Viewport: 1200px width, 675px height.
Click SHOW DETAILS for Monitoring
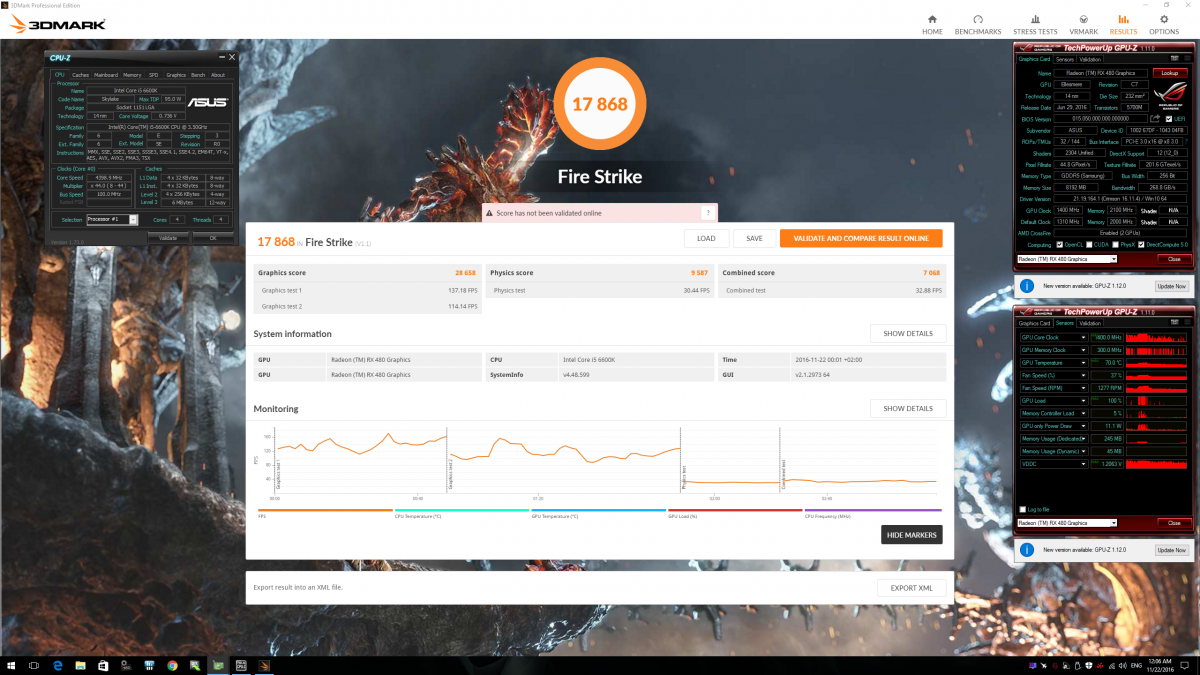(907, 408)
